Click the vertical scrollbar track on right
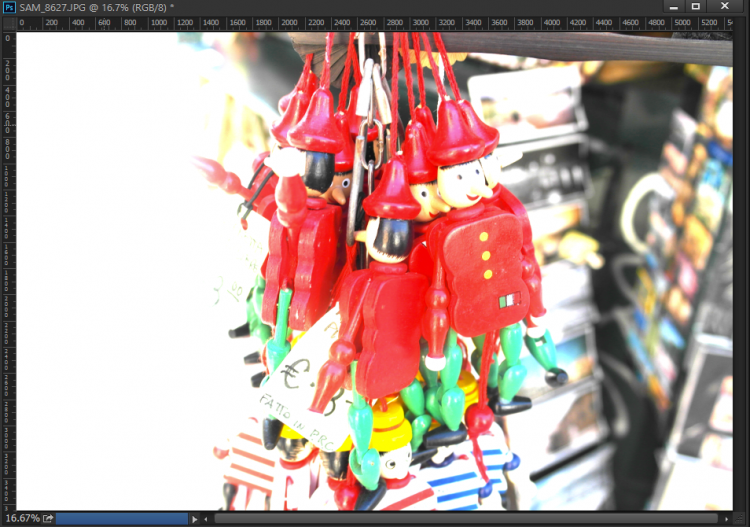Image resolution: width=750 pixels, height=527 pixels. (x=741, y=270)
